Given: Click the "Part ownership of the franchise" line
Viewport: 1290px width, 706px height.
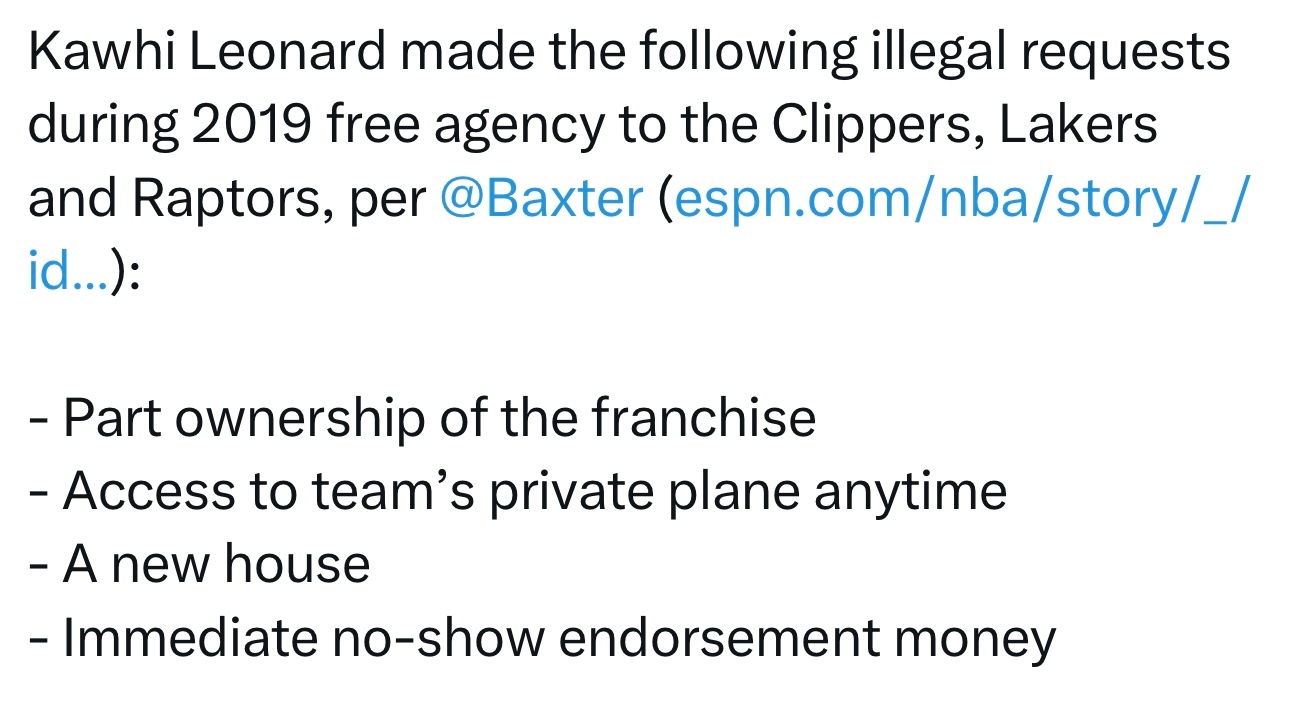Looking at the screenshot, I should coord(423,419).
